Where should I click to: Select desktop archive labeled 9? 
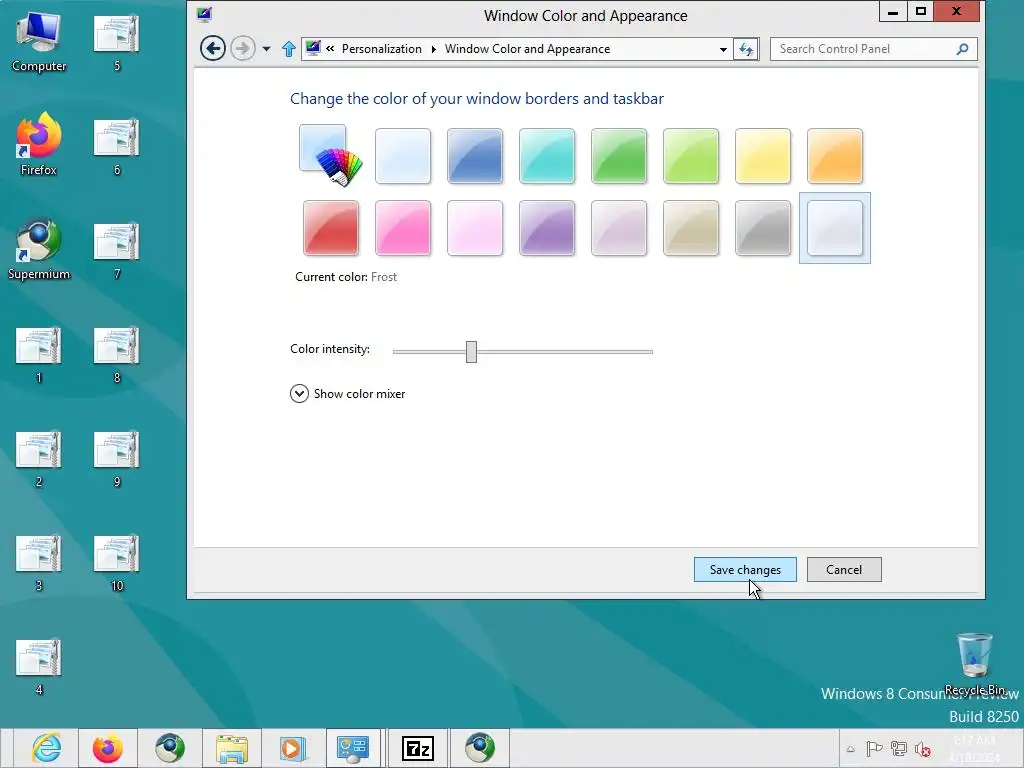pos(117,458)
